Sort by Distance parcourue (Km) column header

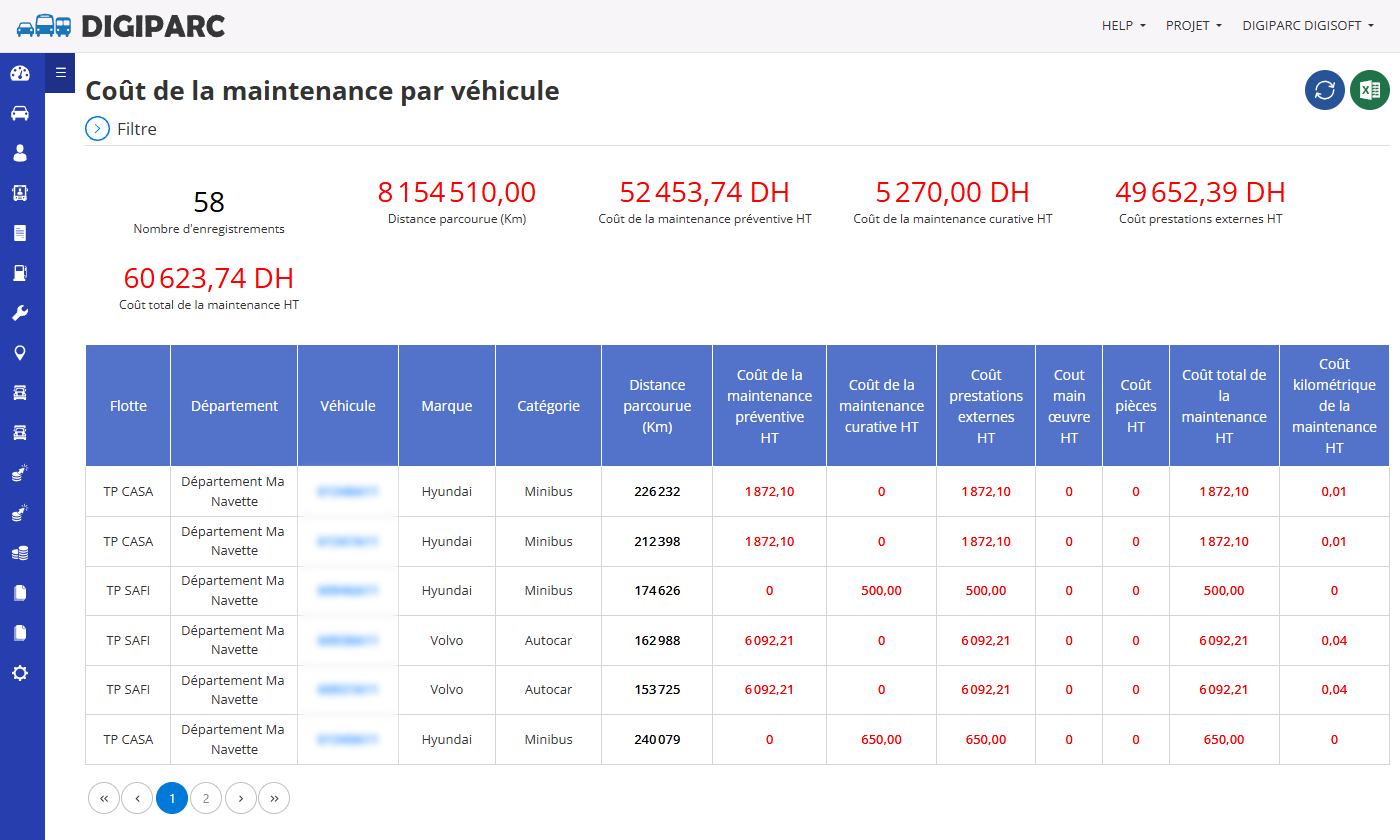(657, 406)
